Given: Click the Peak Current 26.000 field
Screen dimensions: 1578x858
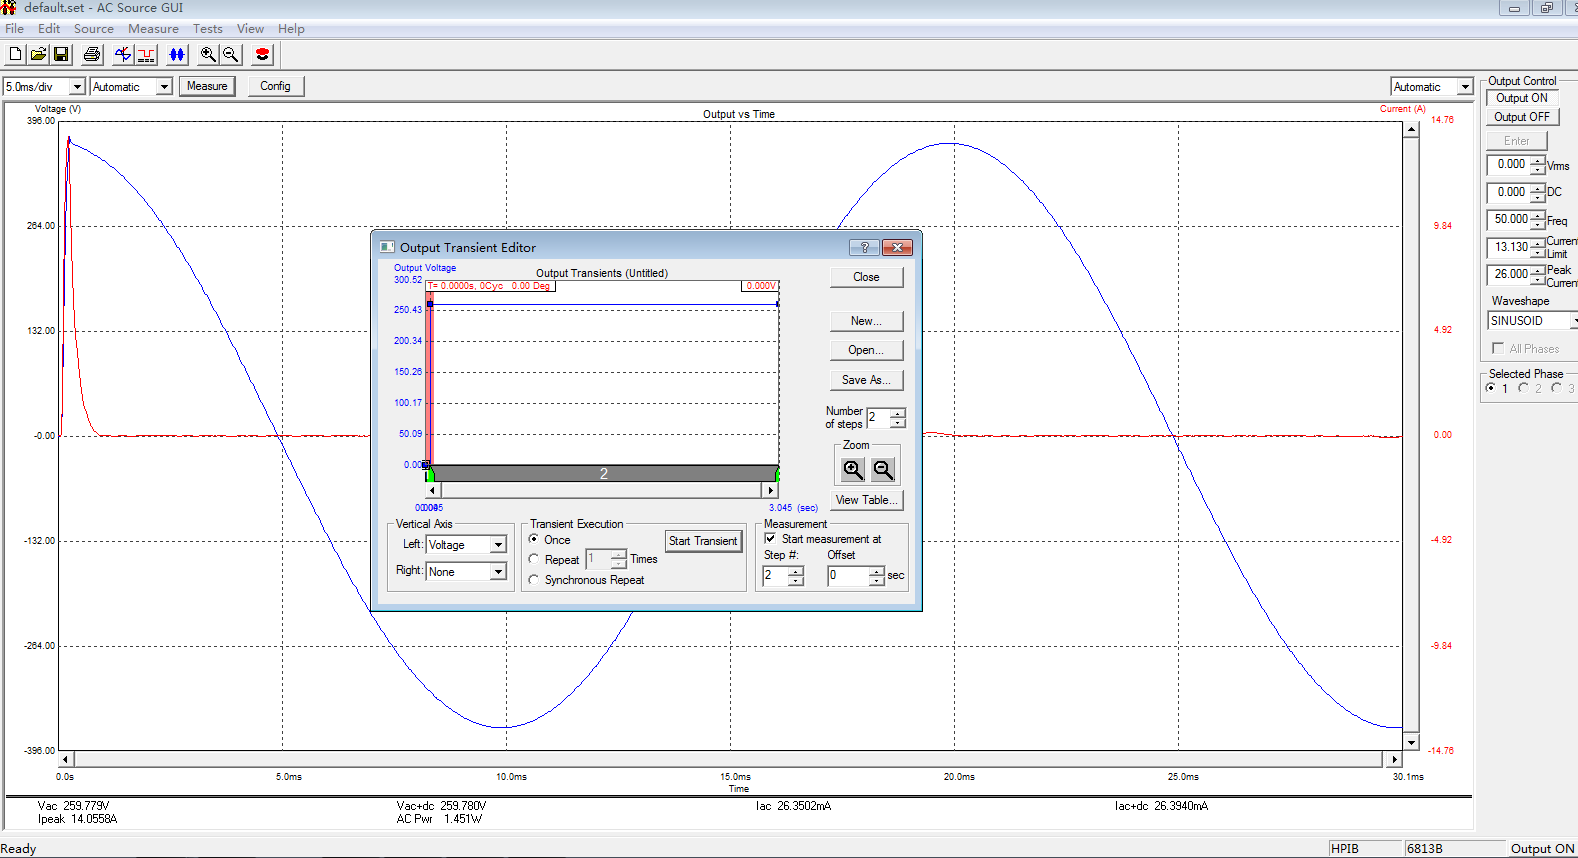Looking at the screenshot, I should (1508, 274).
